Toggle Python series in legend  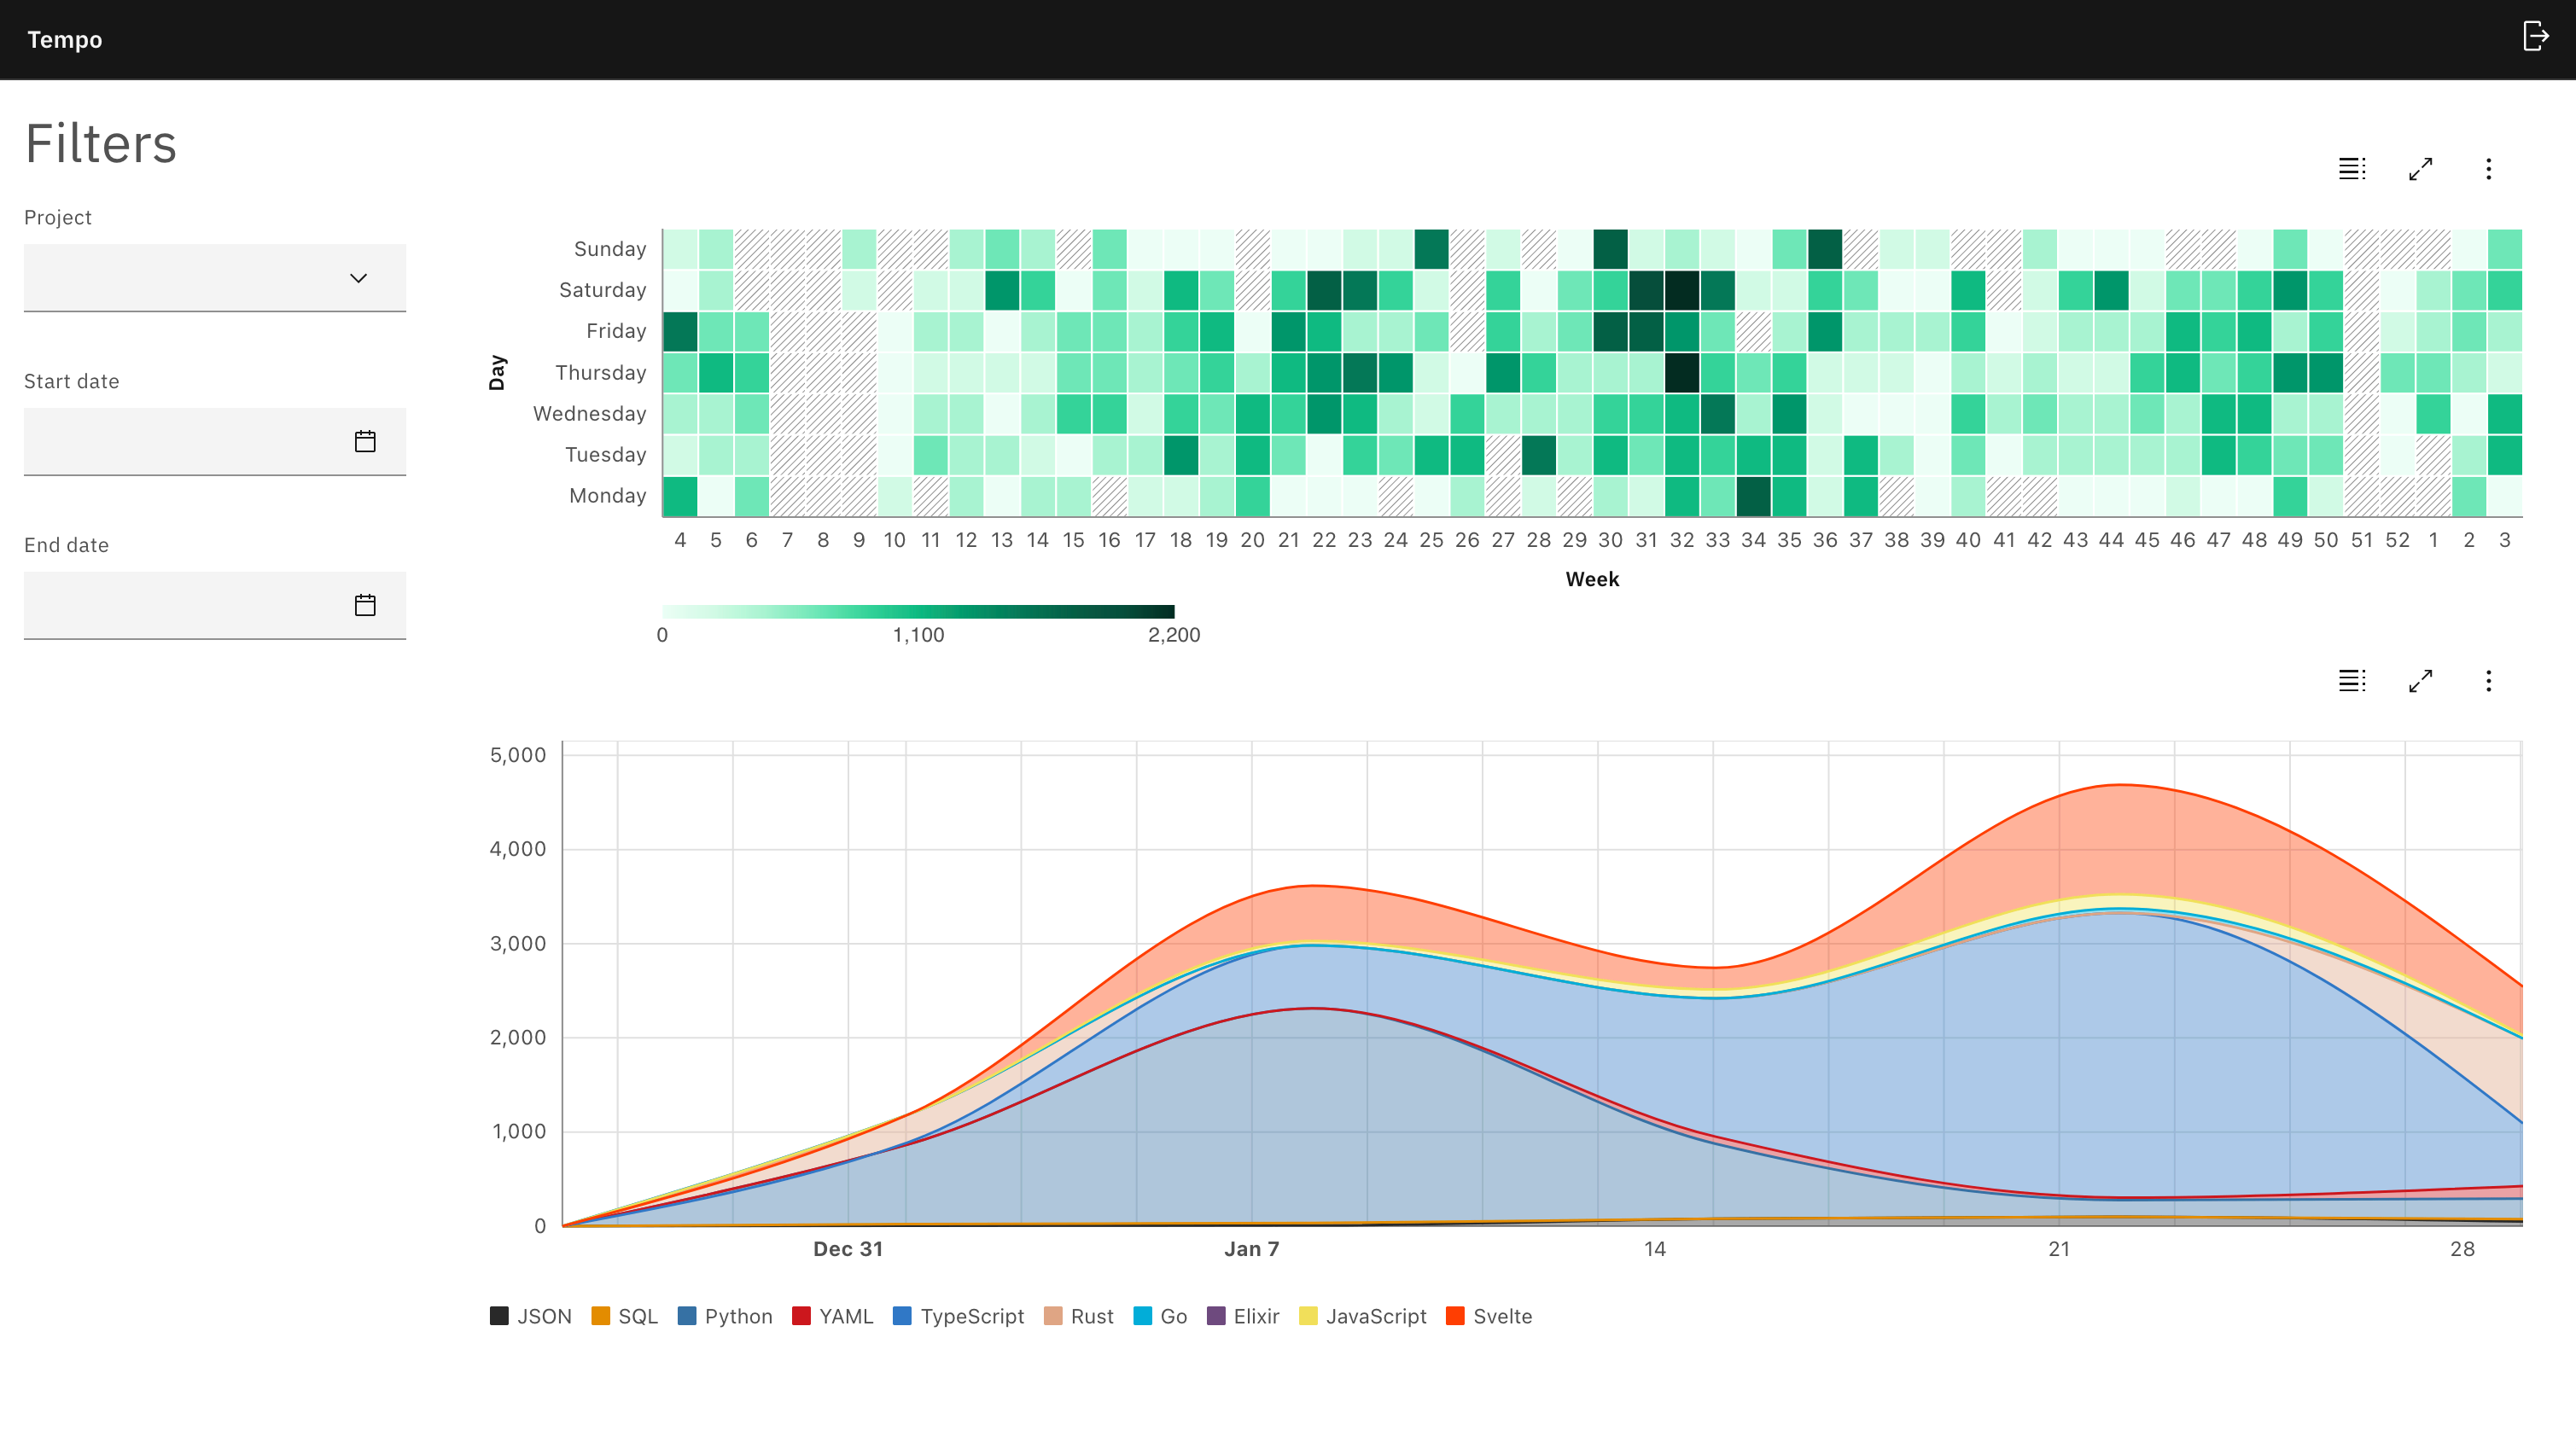tap(725, 1316)
